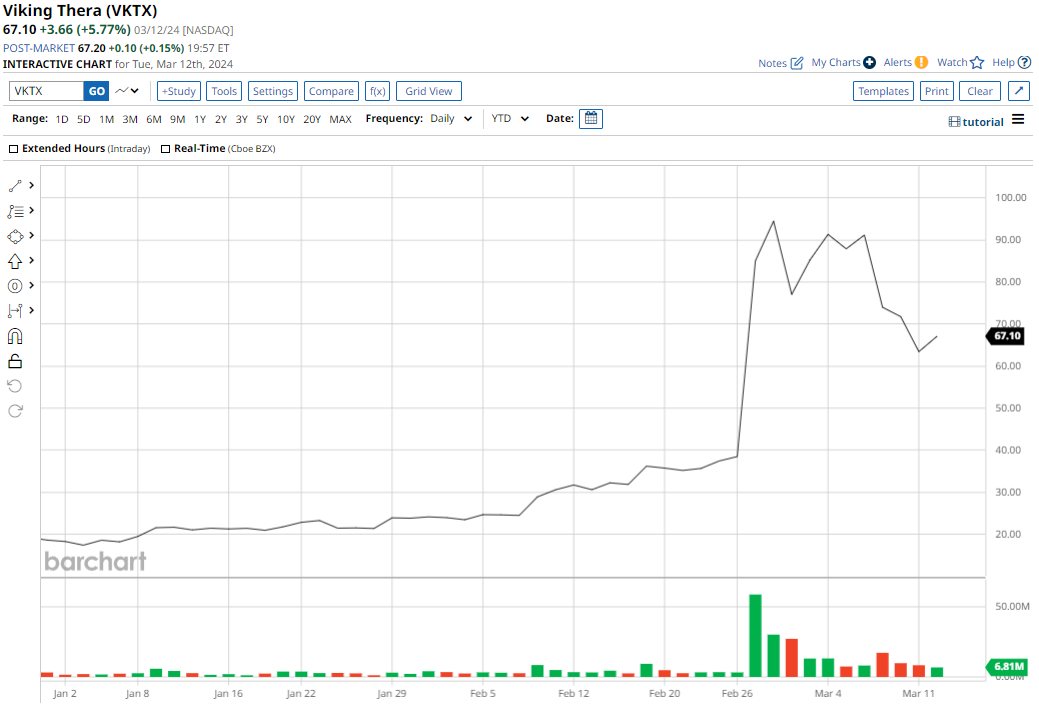This screenshot has width=1039, height=709.
Task: Switch range to MAX
Action: click(x=340, y=119)
